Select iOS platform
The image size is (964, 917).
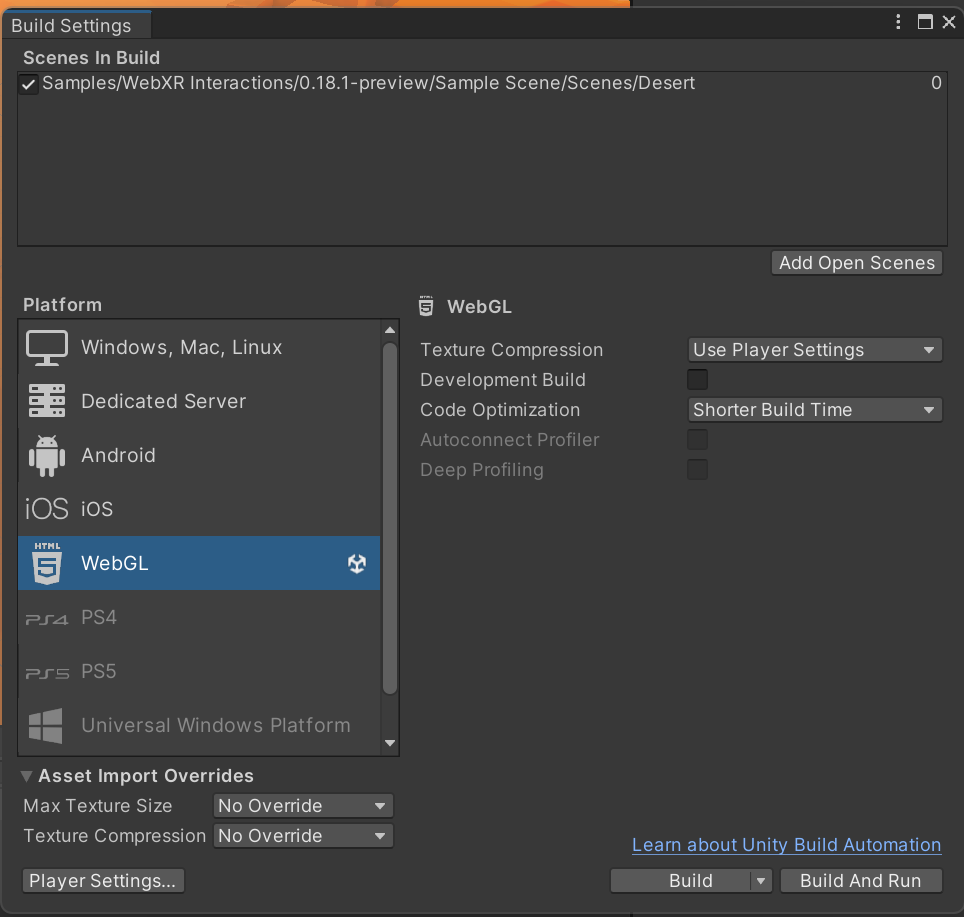click(199, 509)
